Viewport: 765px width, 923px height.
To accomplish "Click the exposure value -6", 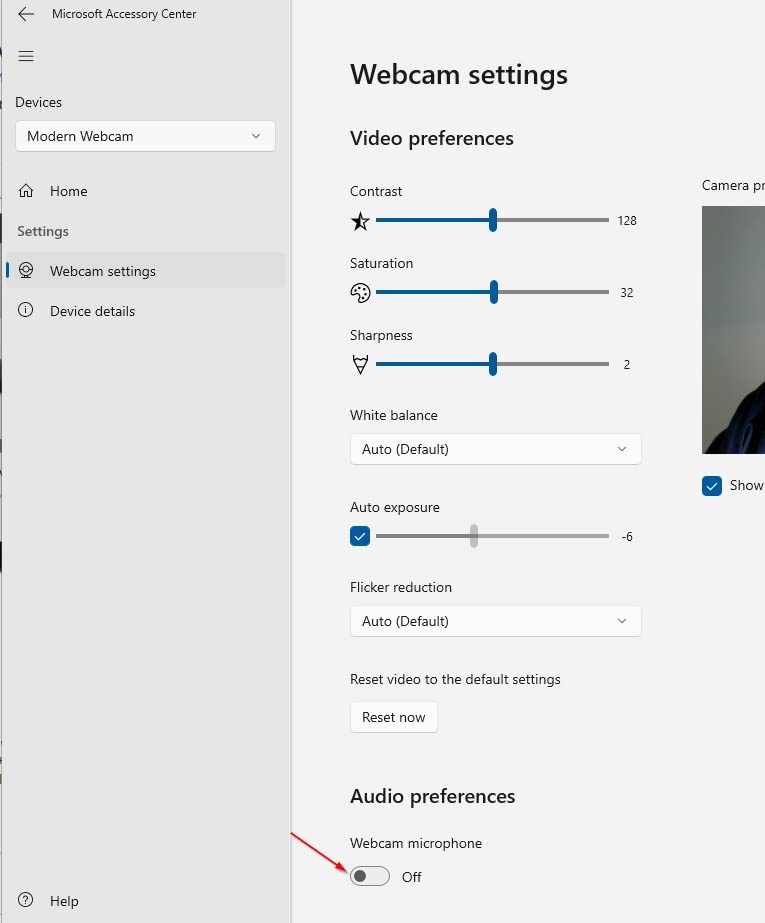I will click(x=627, y=536).
